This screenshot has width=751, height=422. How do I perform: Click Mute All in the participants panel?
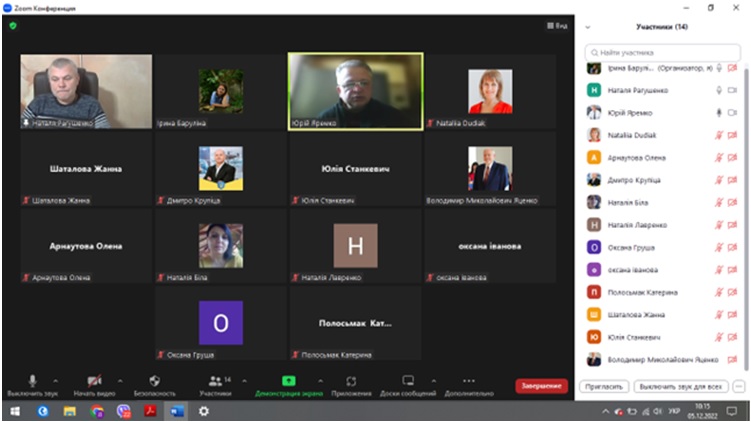coord(681,387)
